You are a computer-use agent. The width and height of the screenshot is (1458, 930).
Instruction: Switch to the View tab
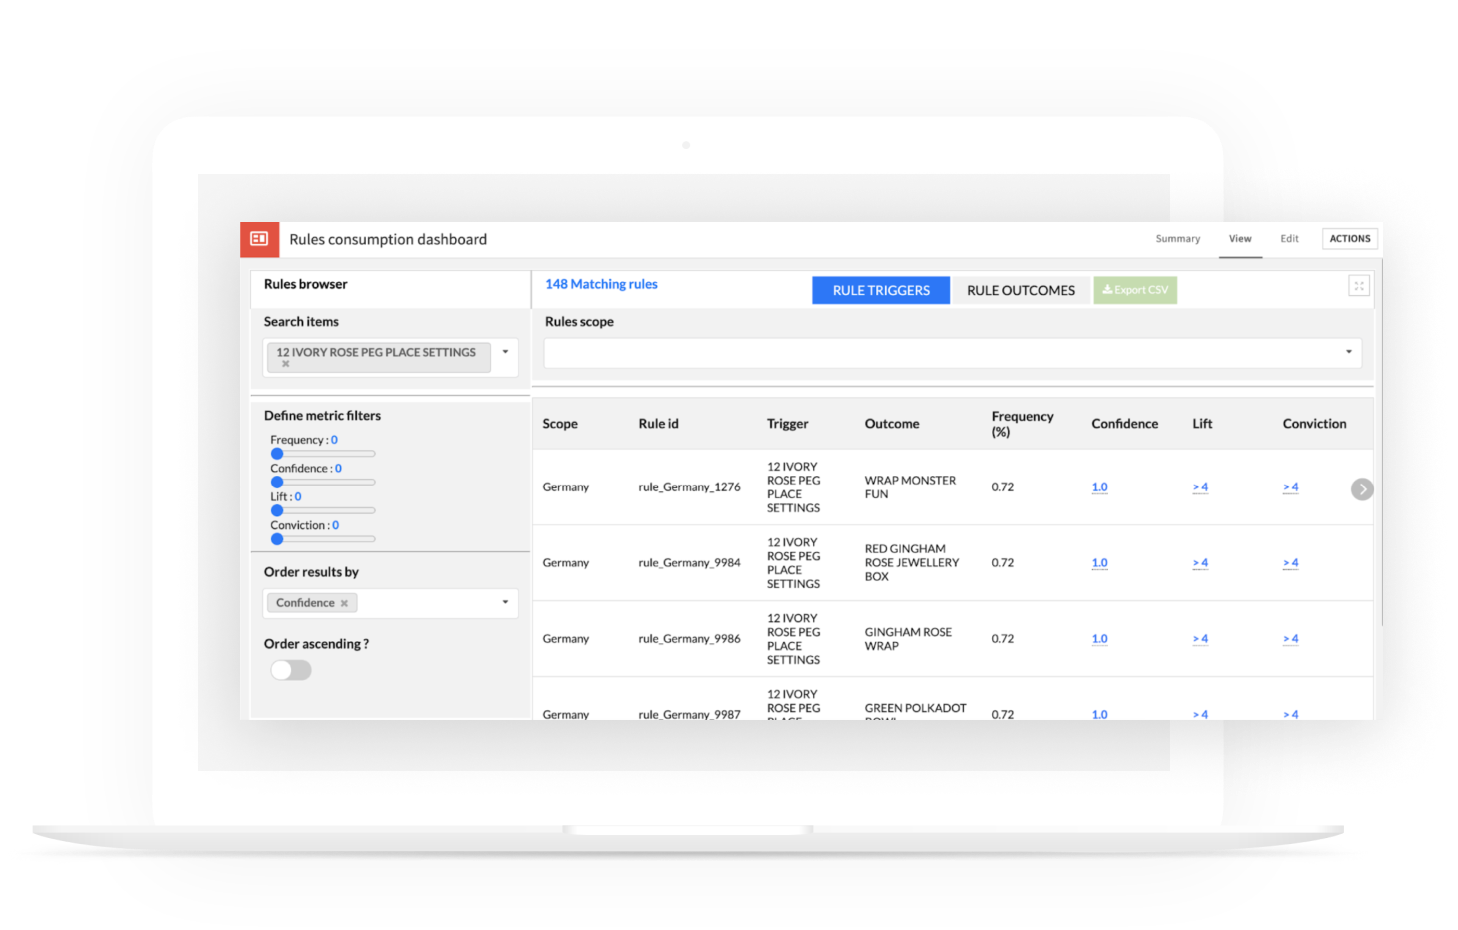[x=1240, y=239]
